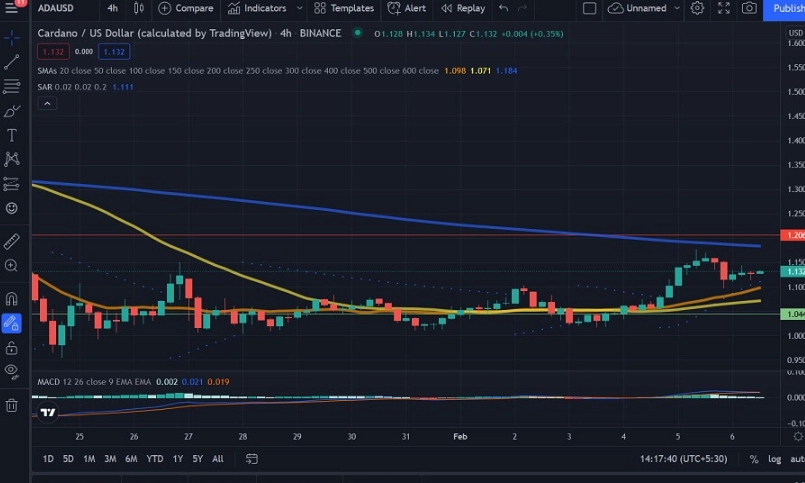Image resolution: width=805 pixels, height=483 pixels.
Task: Toggle log scale on price axis
Action: click(774, 459)
